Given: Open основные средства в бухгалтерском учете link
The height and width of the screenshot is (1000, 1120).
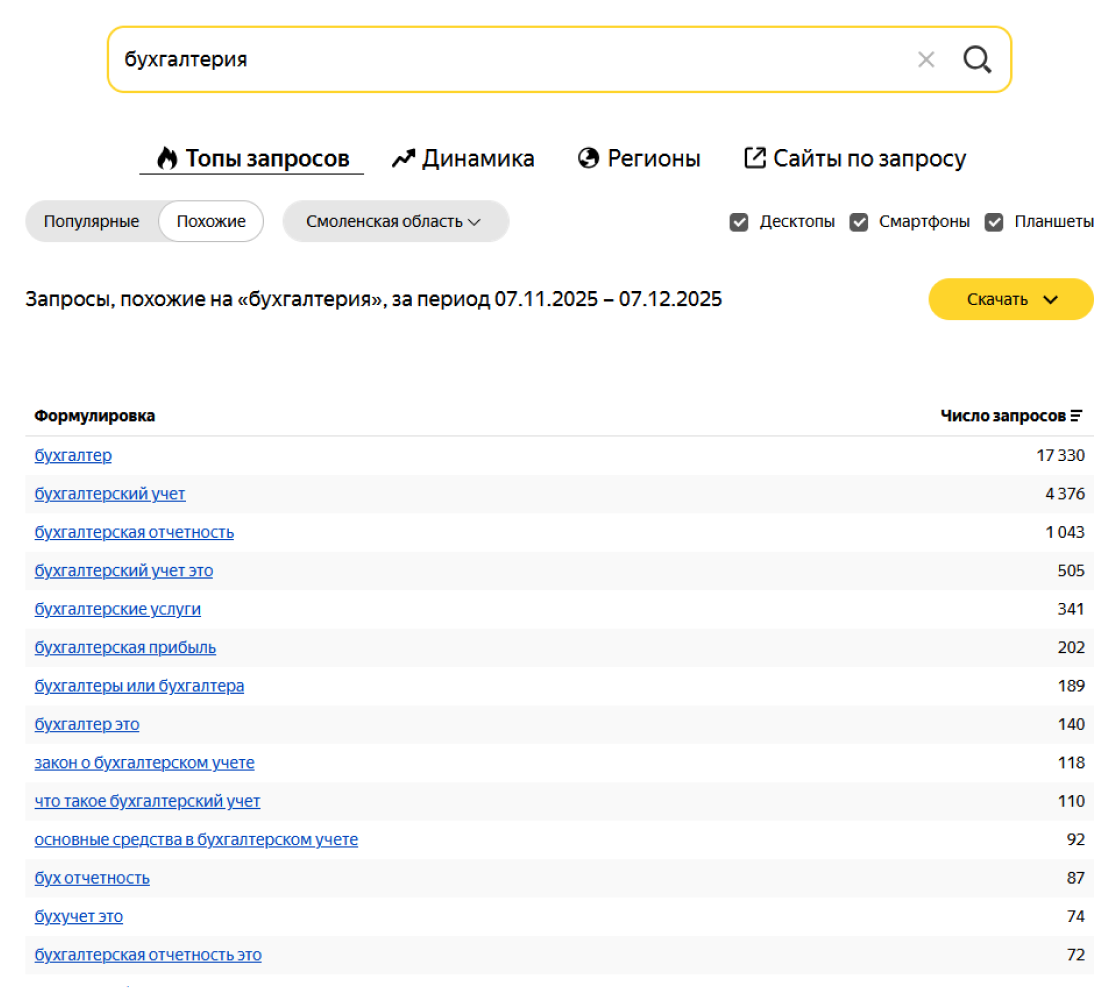Looking at the screenshot, I should click(196, 841).
